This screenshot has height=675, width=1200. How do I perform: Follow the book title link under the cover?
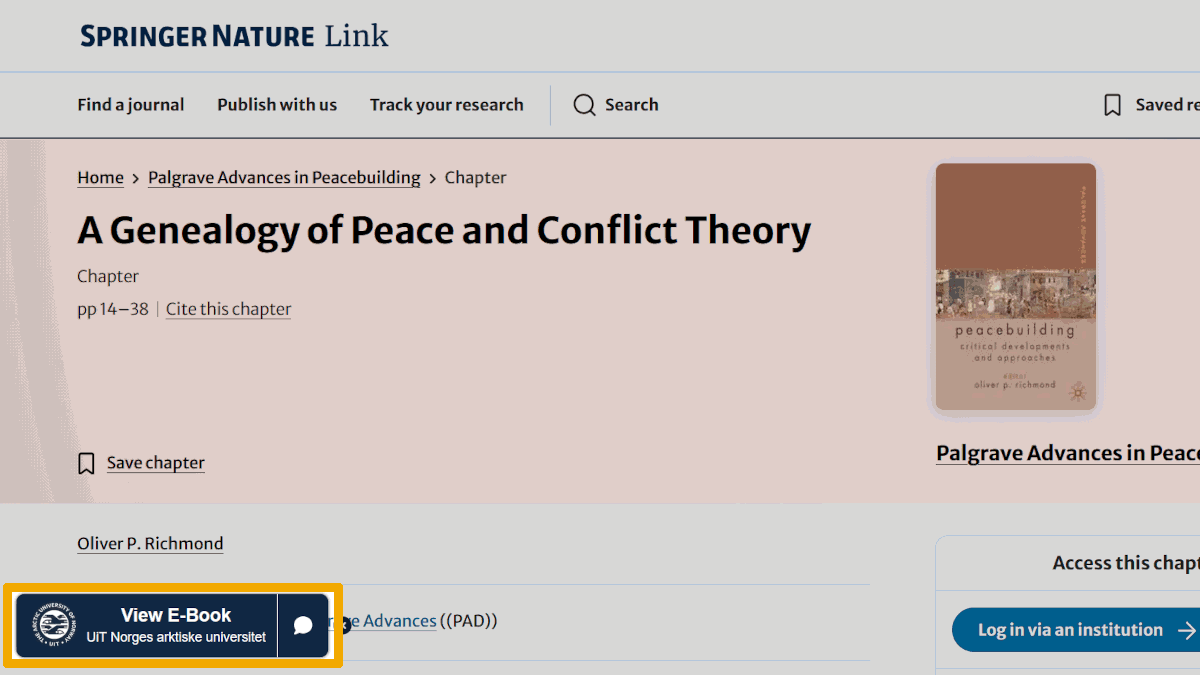pyautogui.click(x=1068, y=453)
